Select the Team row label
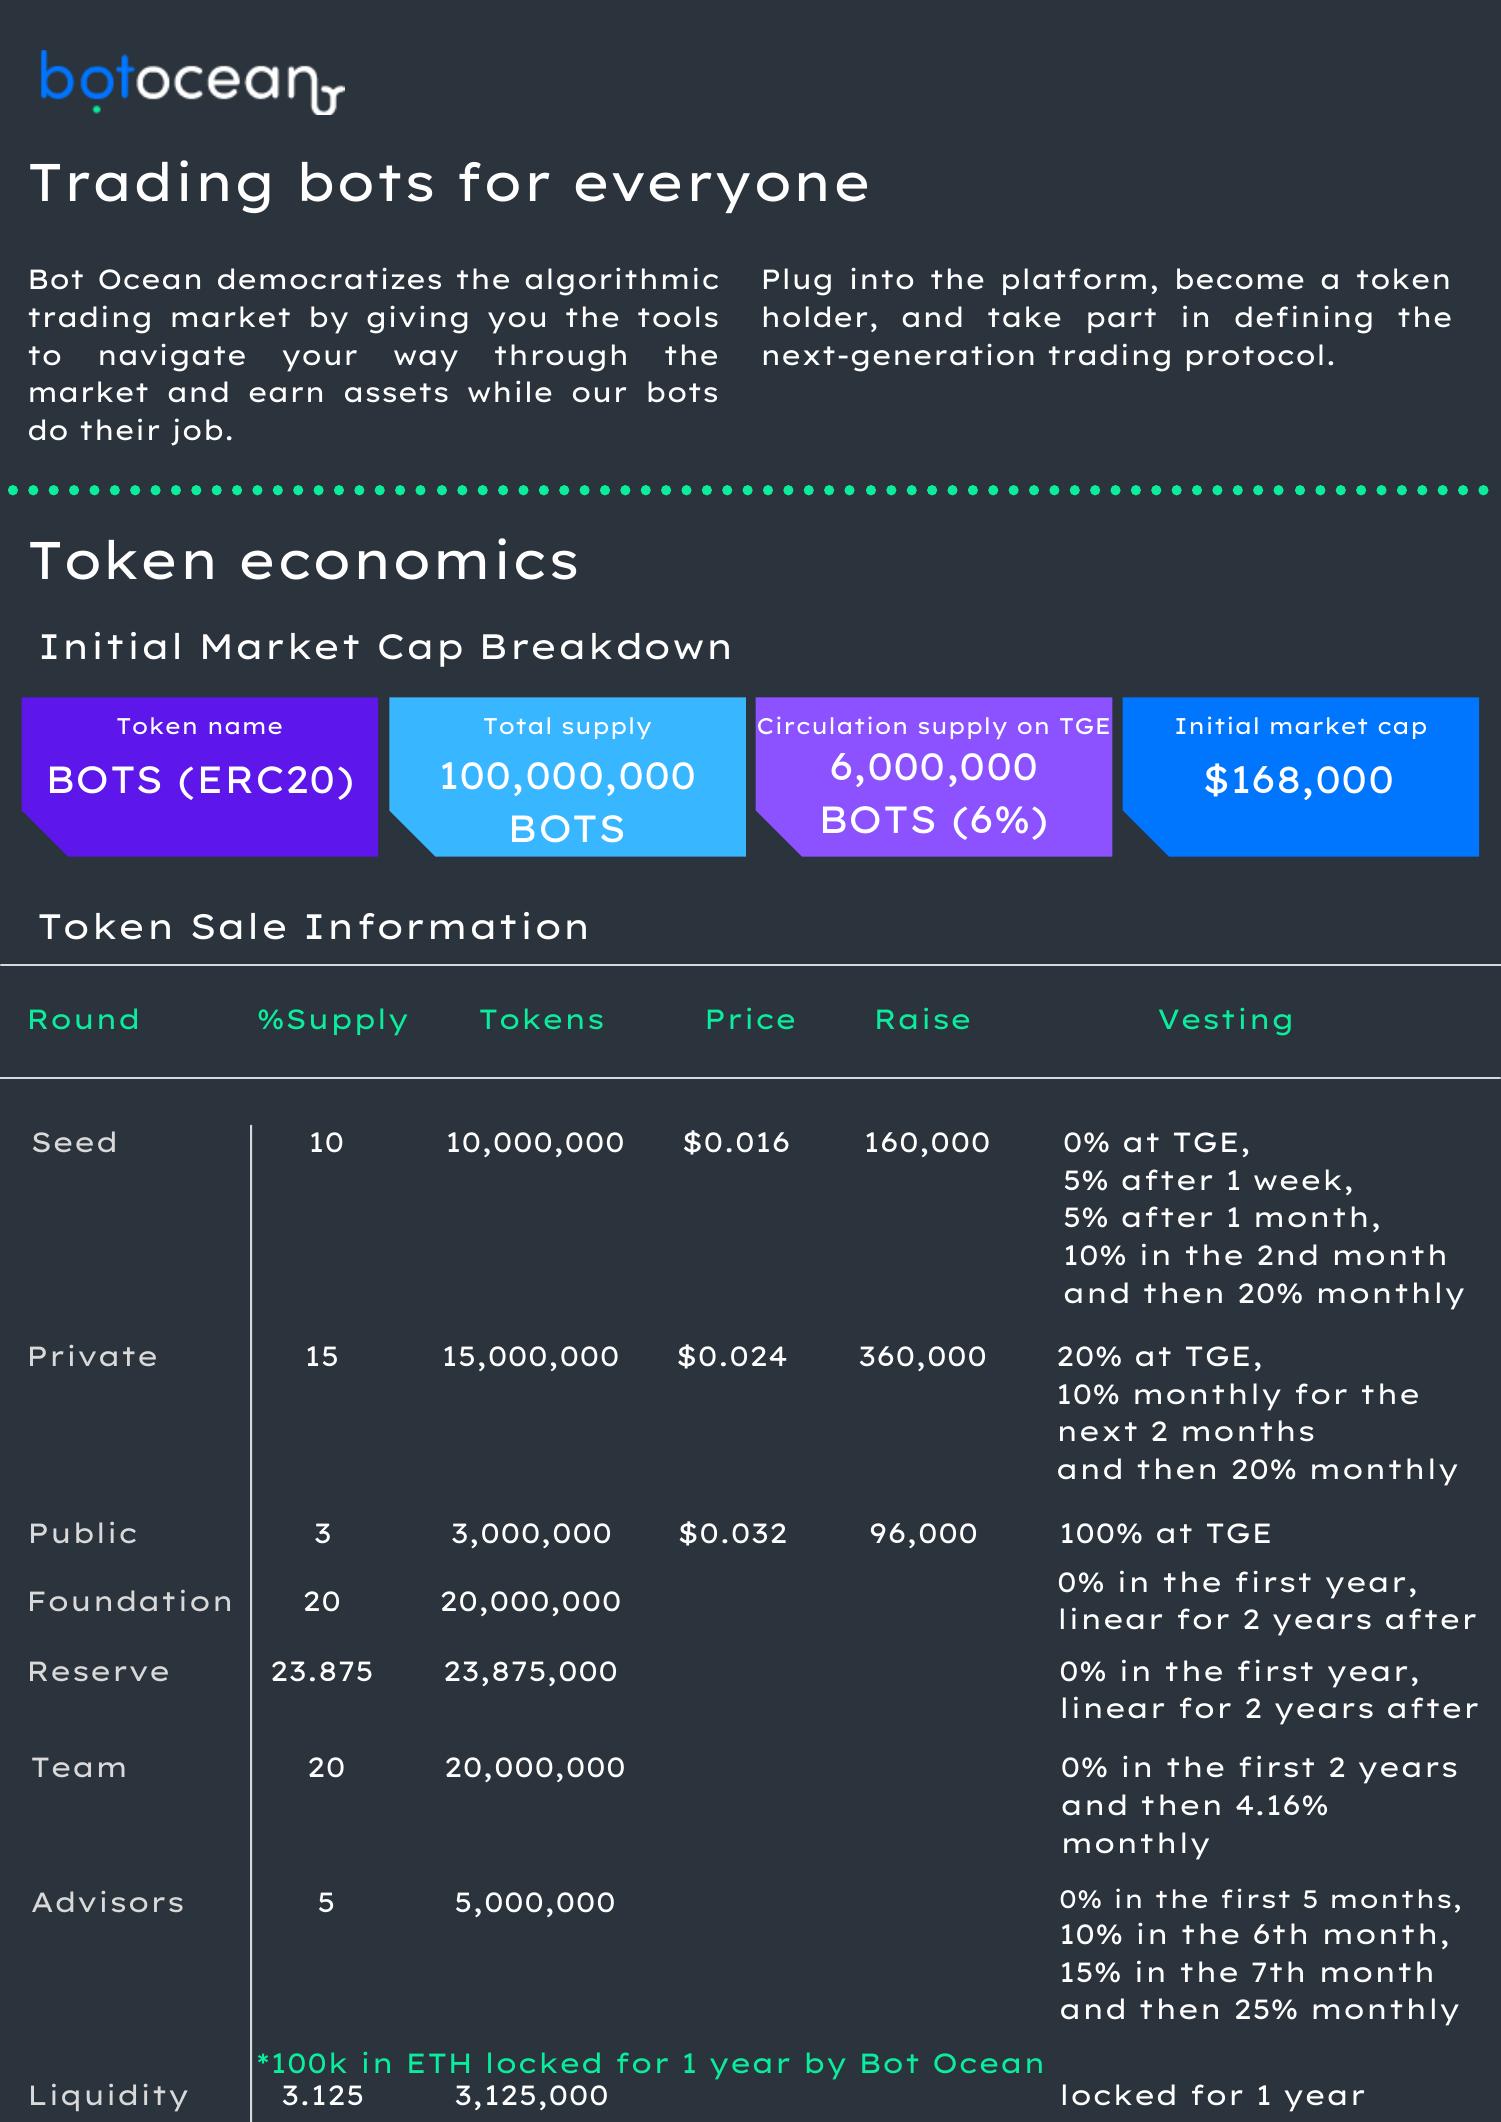This screenshot has height=2122, width=1501. click(x=79, y=1767)
